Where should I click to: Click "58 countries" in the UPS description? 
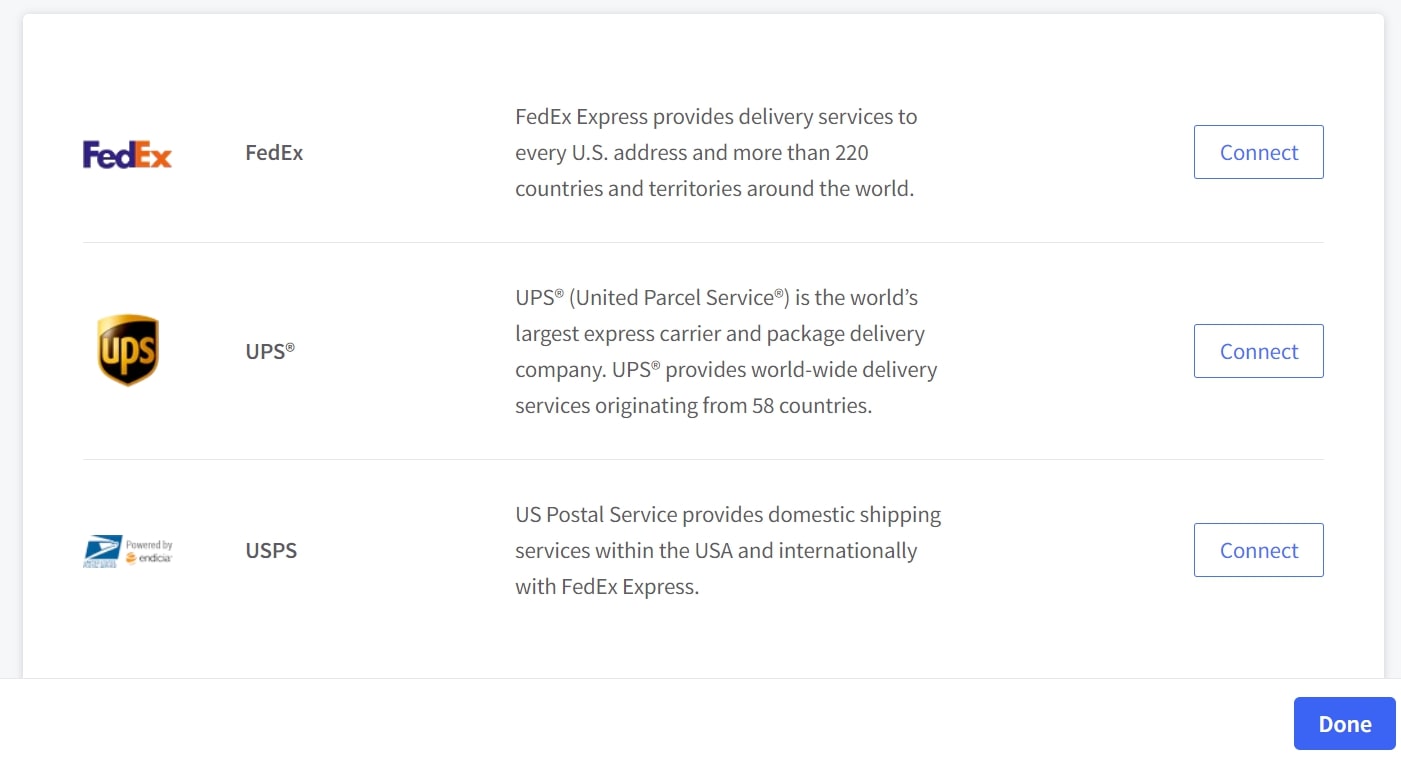tap(811, 407)
